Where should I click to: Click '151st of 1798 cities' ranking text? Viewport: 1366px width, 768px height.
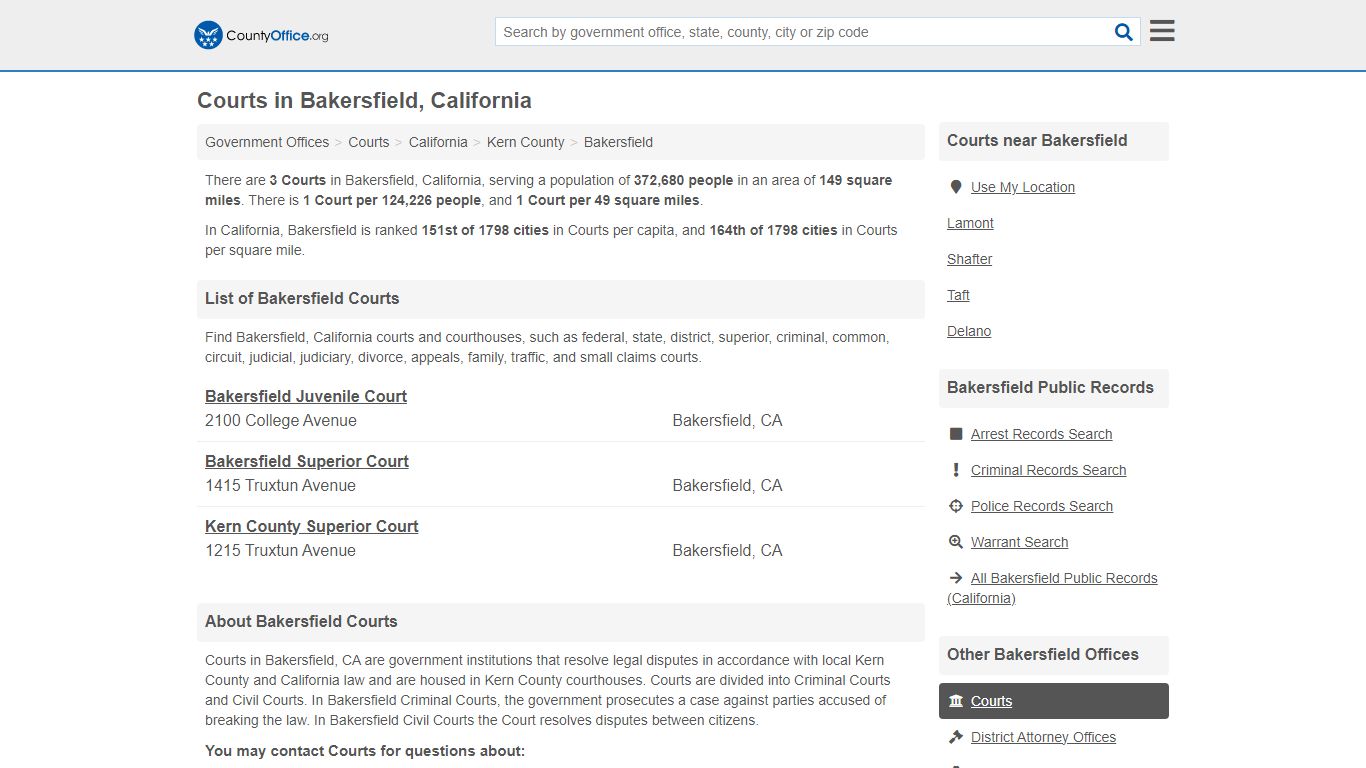pos(485,230)
